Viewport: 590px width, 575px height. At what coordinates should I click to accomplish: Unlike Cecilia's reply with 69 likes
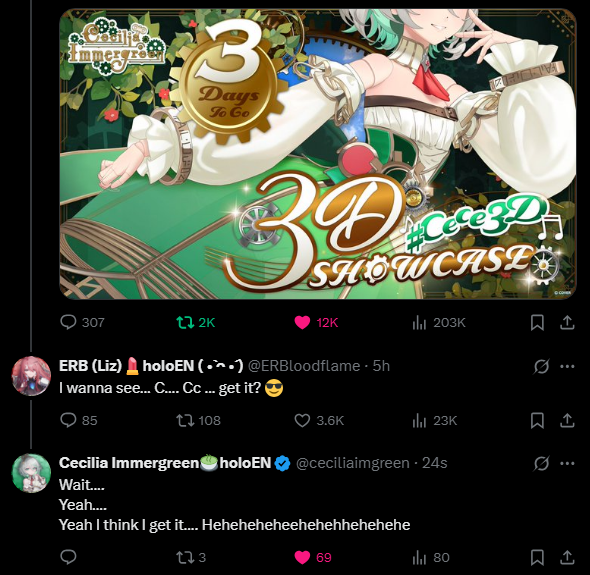click(x=313, y=557)
